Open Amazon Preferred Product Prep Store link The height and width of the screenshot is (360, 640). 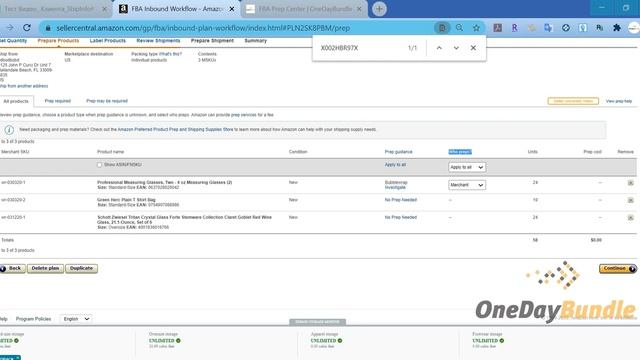[176, 129]
